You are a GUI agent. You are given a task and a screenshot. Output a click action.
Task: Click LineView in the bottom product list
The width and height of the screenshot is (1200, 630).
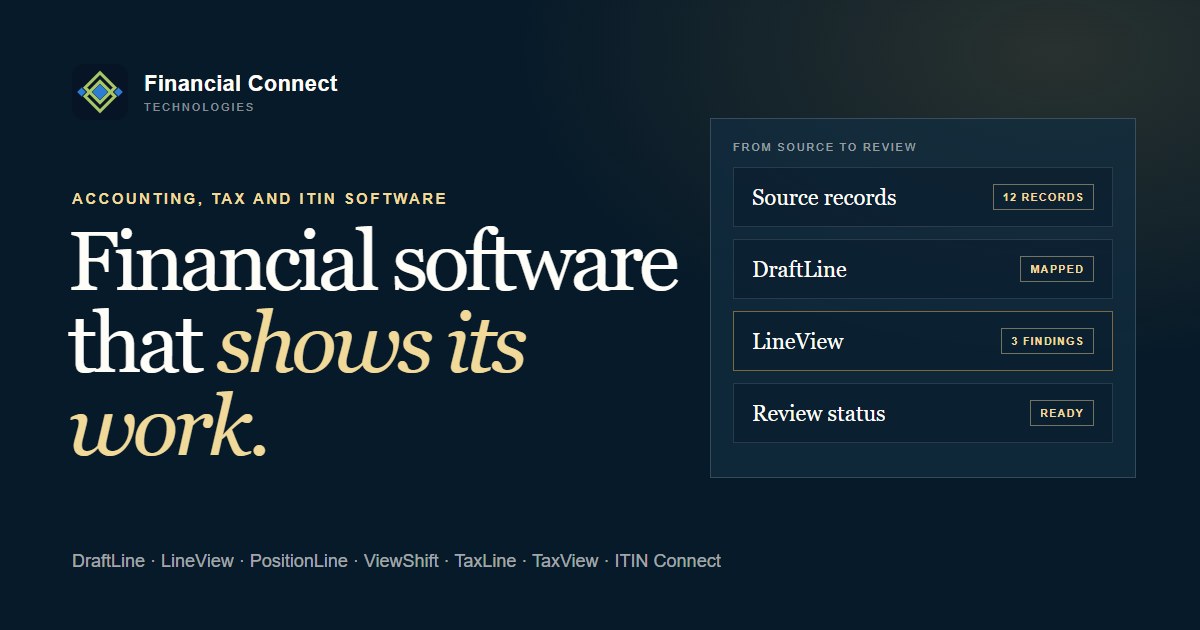coord(197,561)
